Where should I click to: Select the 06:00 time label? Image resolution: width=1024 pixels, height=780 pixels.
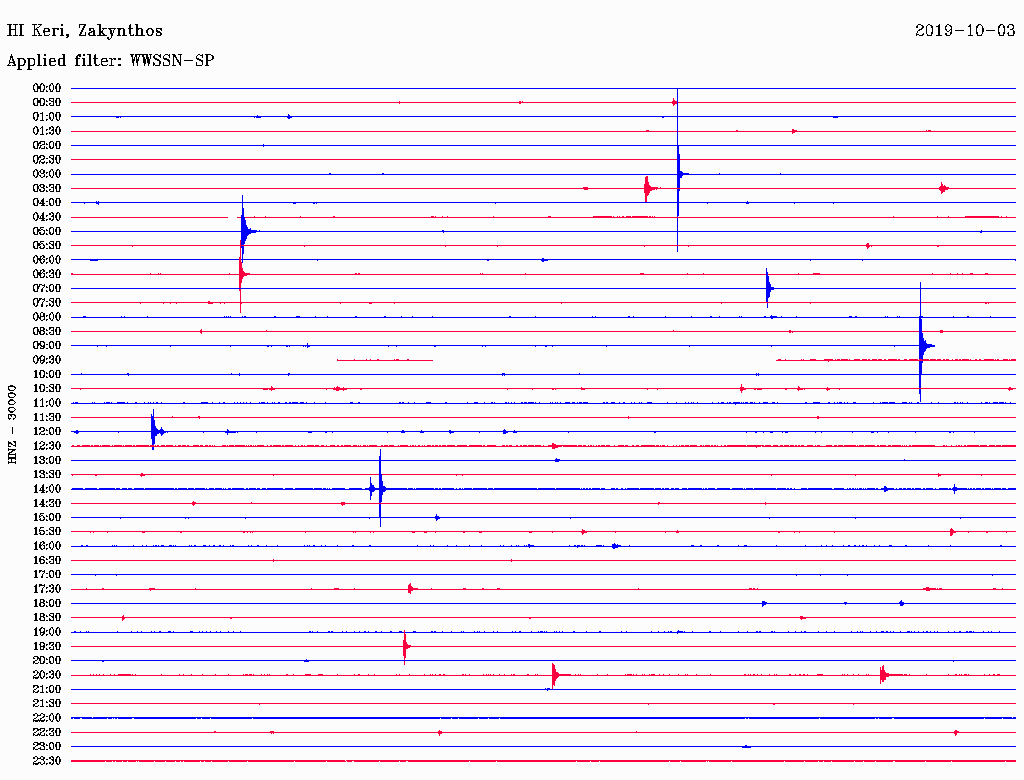point(46,260)
